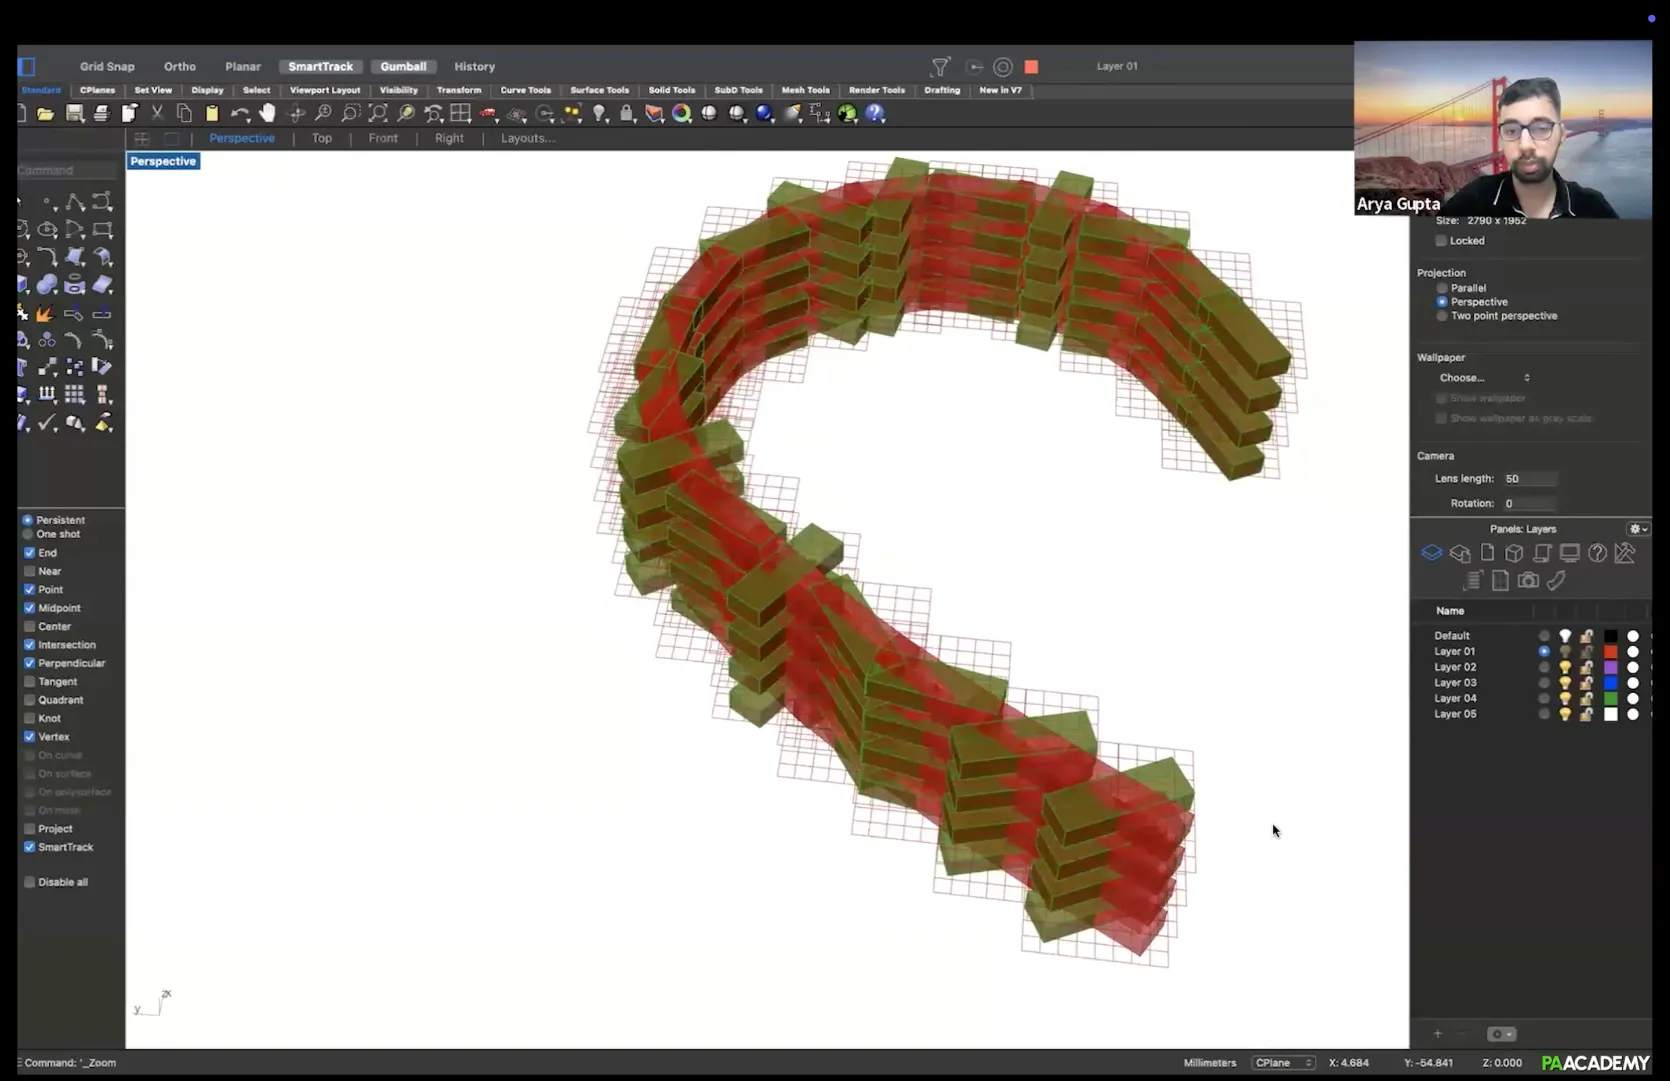Screen dimensions: 1670x1081
Task: Uncheck the Midpoint object snap
Action: 30,608
